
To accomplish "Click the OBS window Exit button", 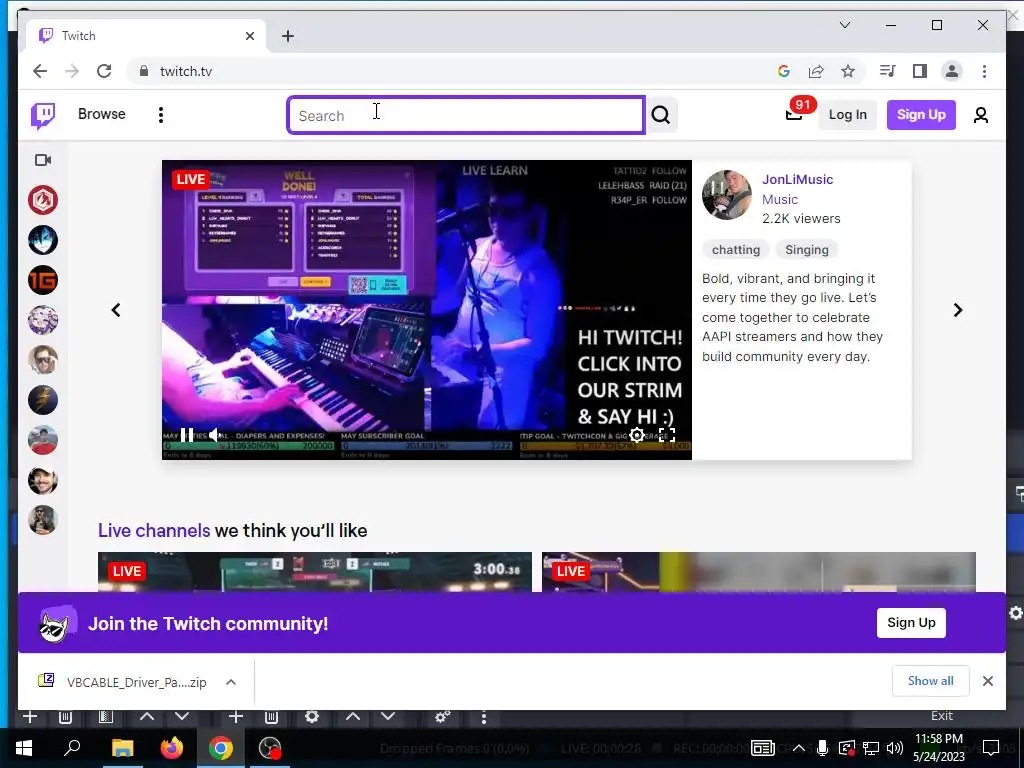I will tap(942, 716).
